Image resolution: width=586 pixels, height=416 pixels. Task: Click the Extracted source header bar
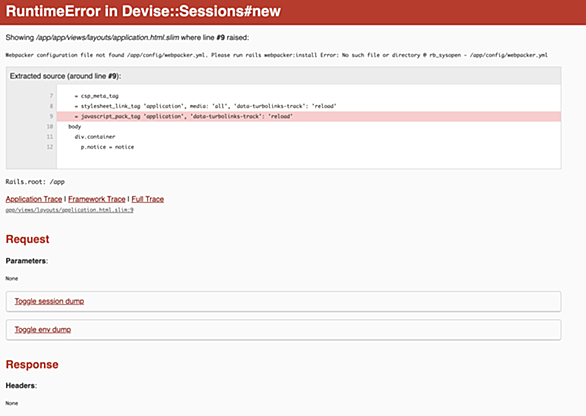pos(283,76)
